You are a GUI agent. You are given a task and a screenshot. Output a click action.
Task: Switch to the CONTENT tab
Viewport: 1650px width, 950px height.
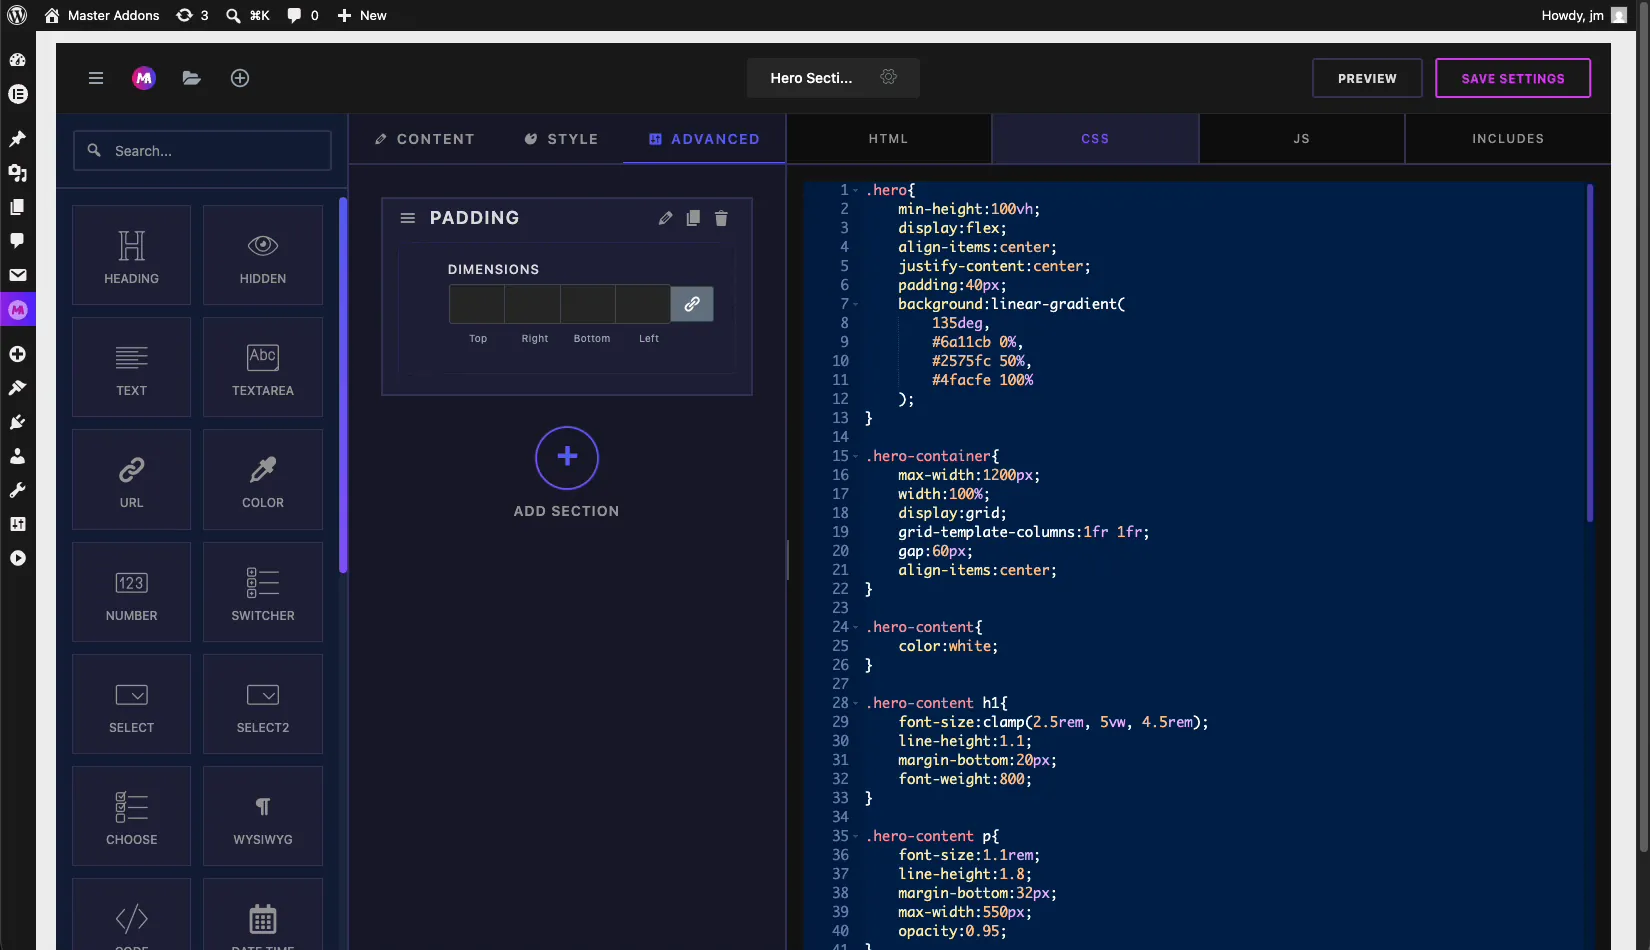point(424,139)
